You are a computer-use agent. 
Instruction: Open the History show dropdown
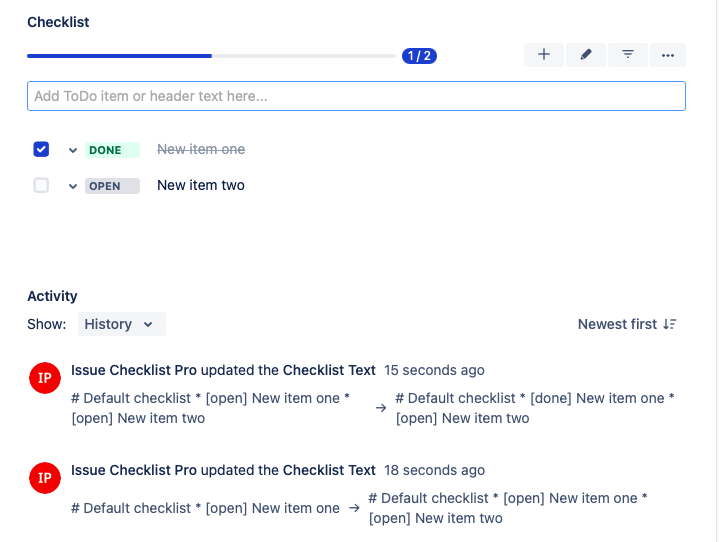click(x=121, y=324)
